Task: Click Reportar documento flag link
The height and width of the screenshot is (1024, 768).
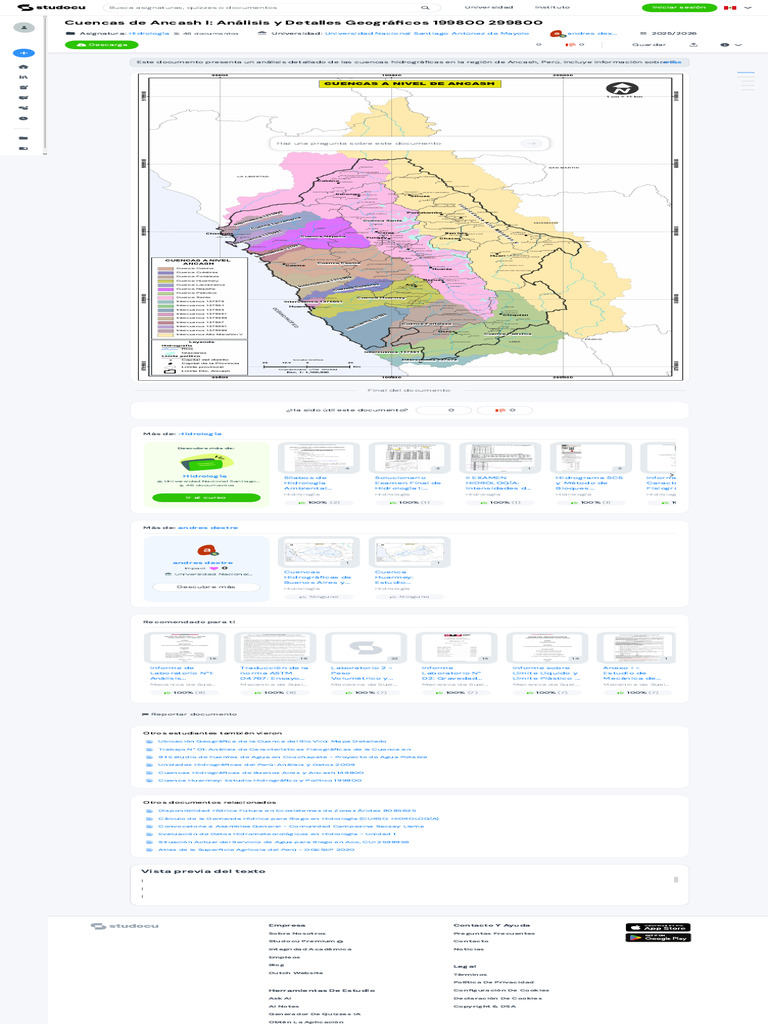Action: pos(190,714)
